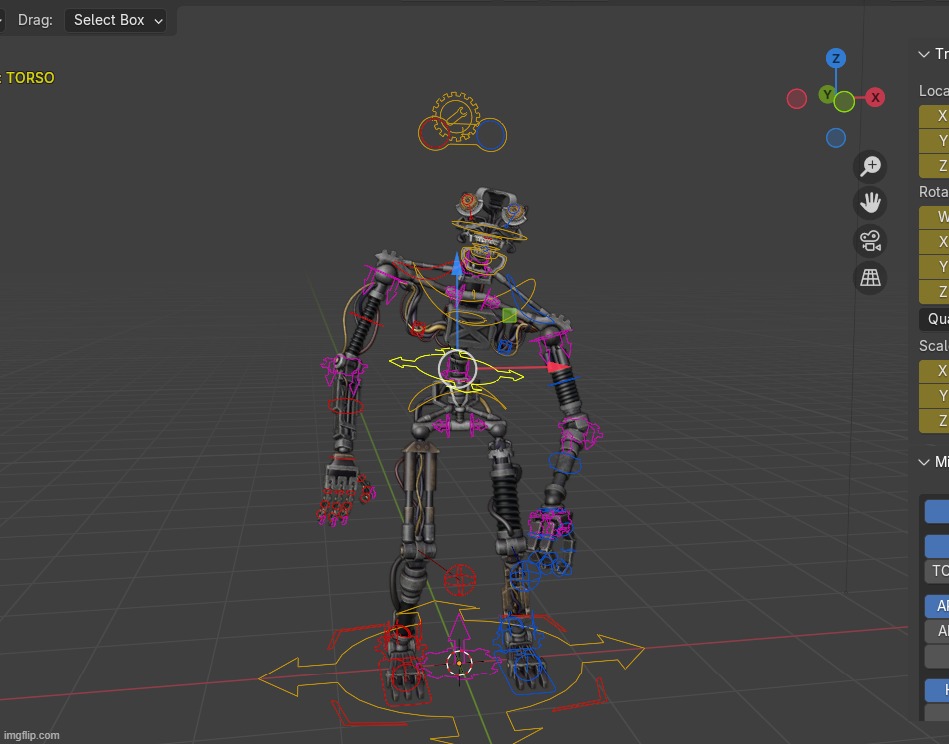Click the blue Z axis on navigation gizmo

[836, 59]
